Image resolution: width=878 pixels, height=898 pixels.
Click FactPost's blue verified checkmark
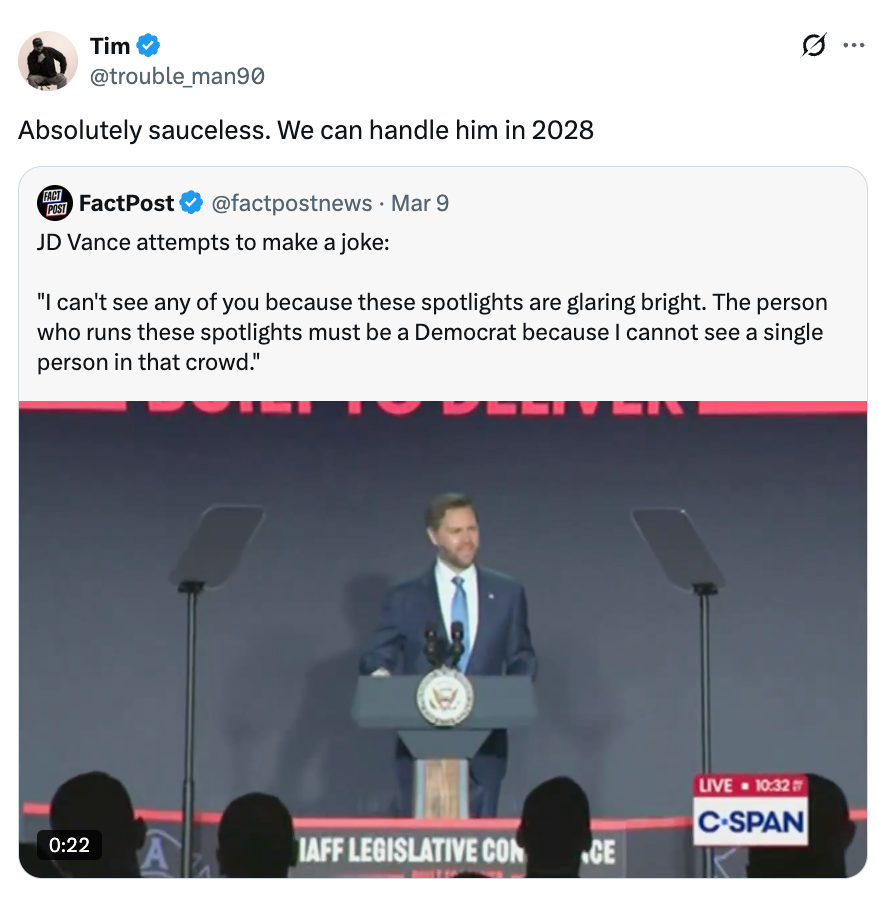click(191, 203)
